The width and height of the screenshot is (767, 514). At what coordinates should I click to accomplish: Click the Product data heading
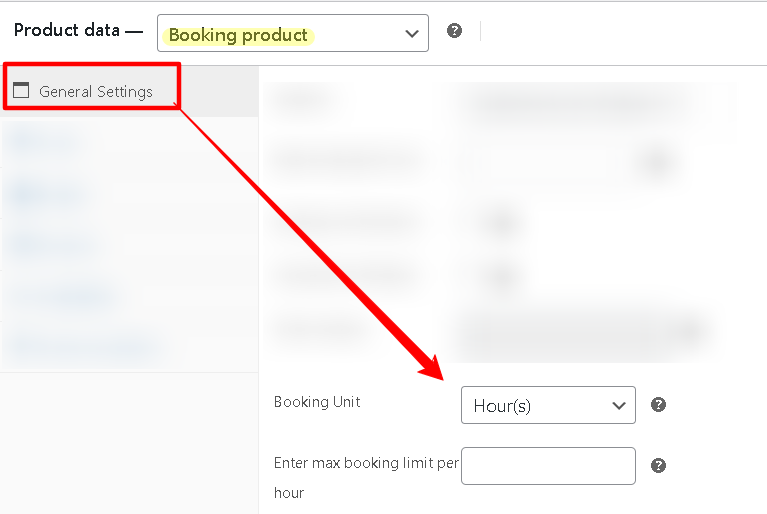click(x=67, y=30)
